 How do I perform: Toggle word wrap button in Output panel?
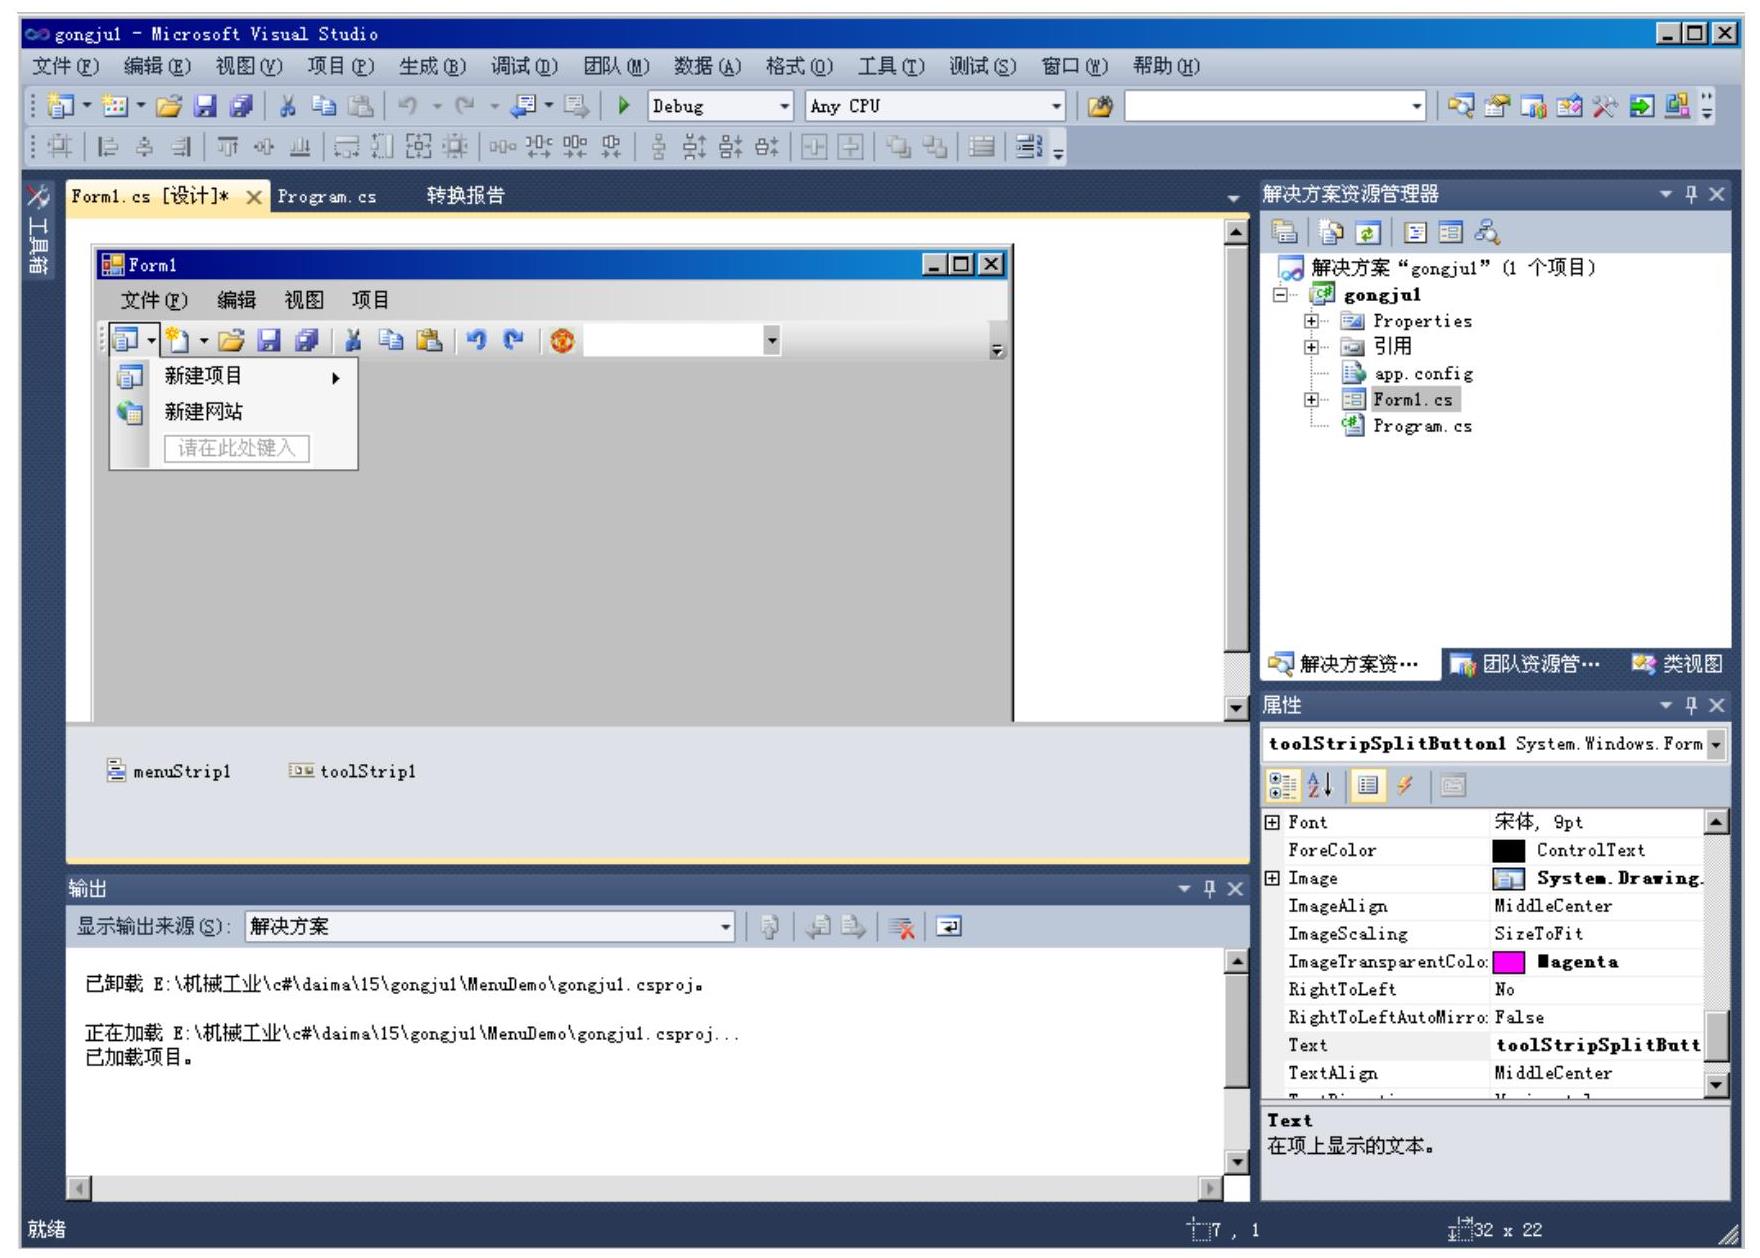(947, 928)
